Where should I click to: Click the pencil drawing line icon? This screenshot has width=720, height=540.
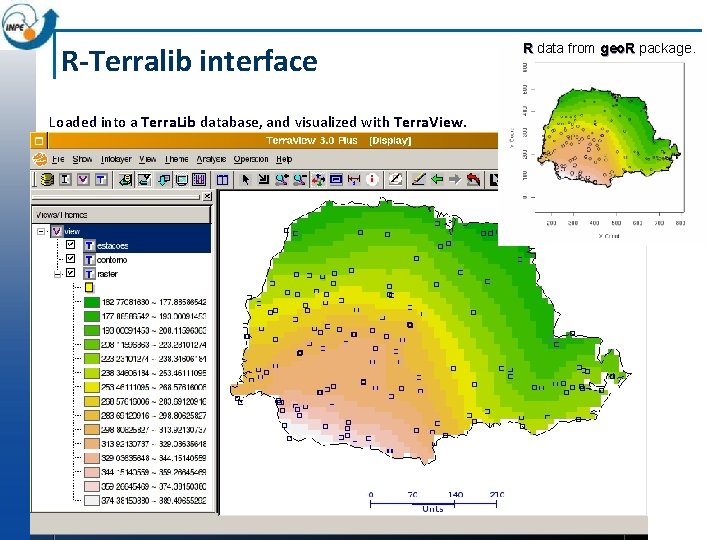click(418, 180)
